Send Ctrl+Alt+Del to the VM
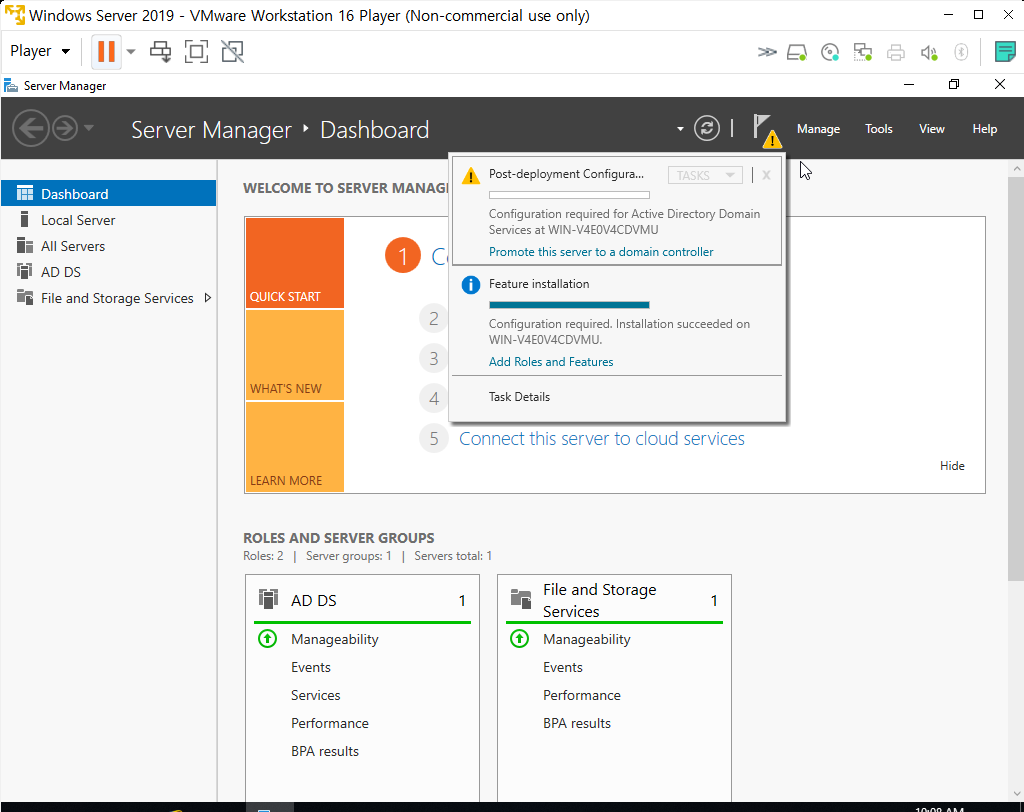The image size is (1024, 812). tap(160, 52)
